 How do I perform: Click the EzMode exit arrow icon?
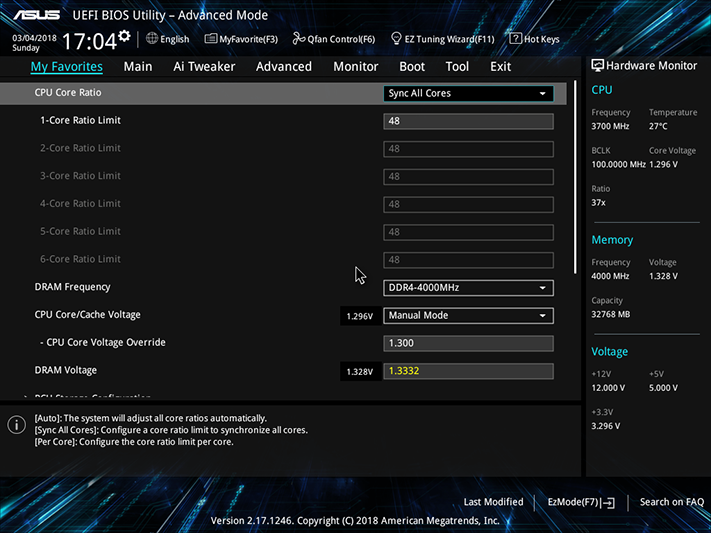(609, 503)
